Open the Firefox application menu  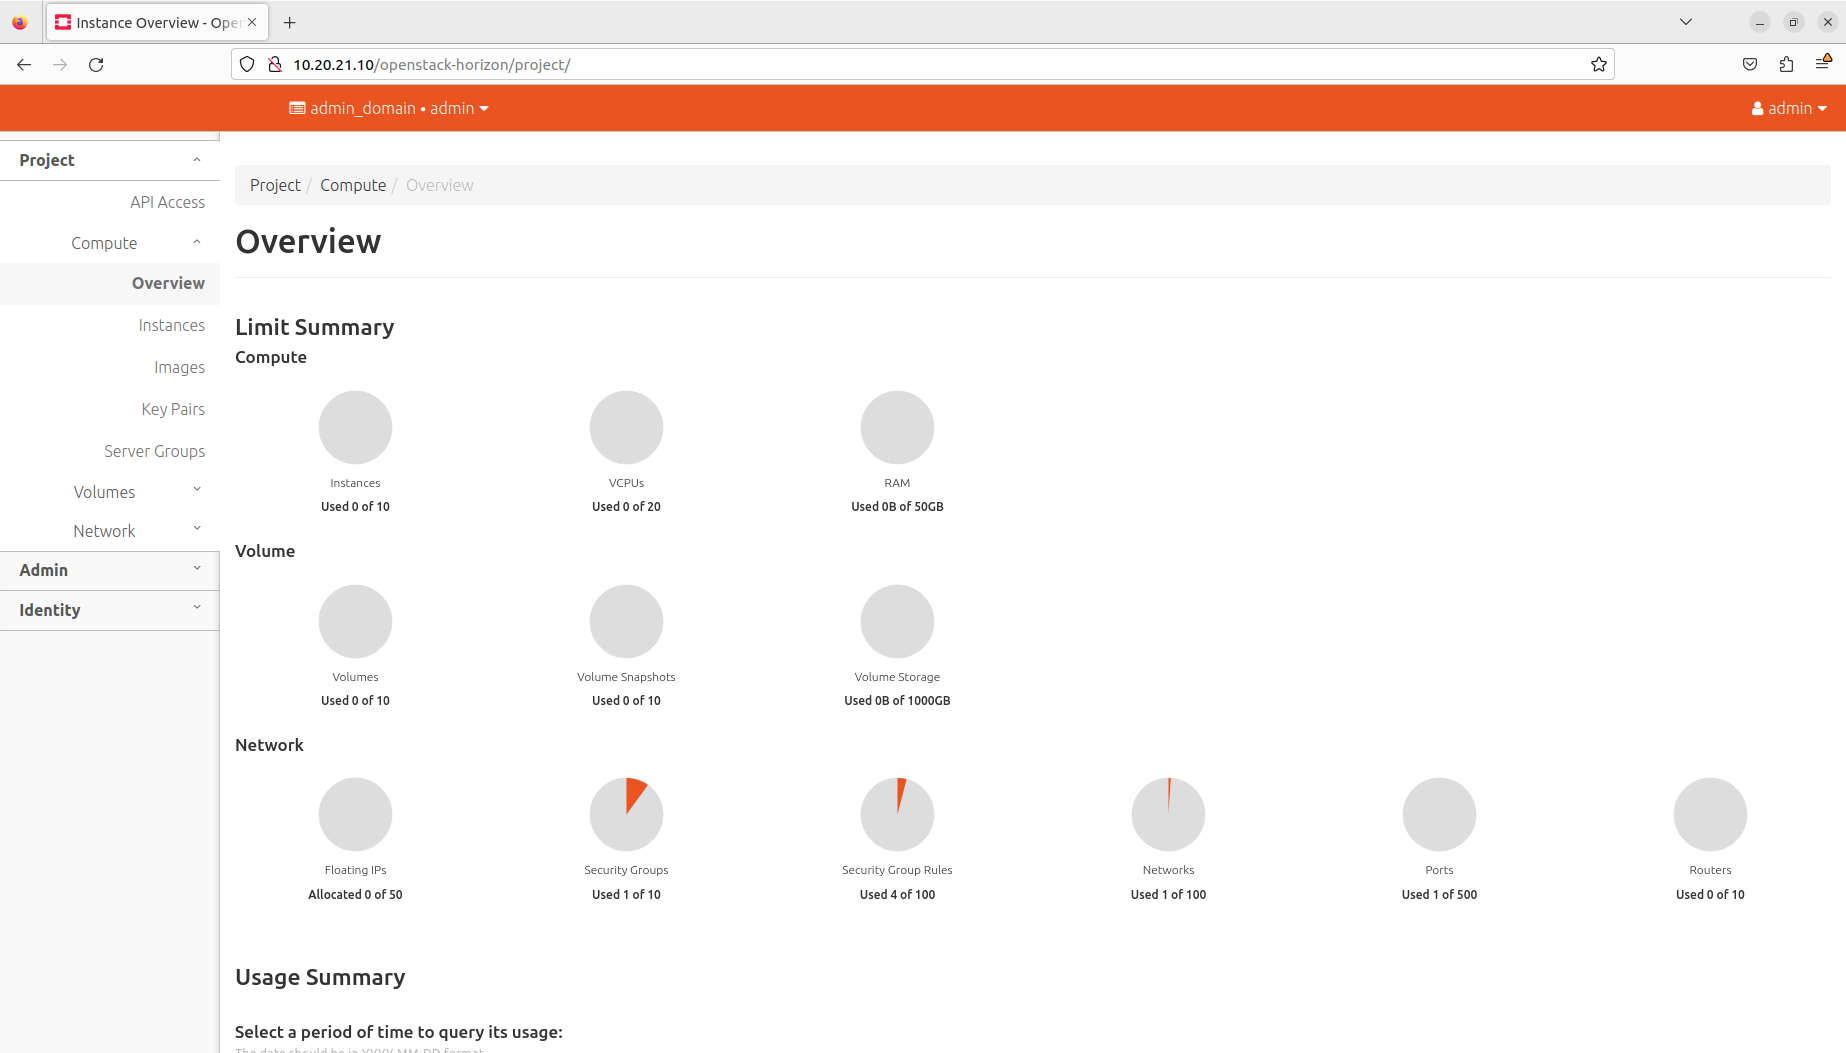pyautogui.click(x=1824, y=64)
